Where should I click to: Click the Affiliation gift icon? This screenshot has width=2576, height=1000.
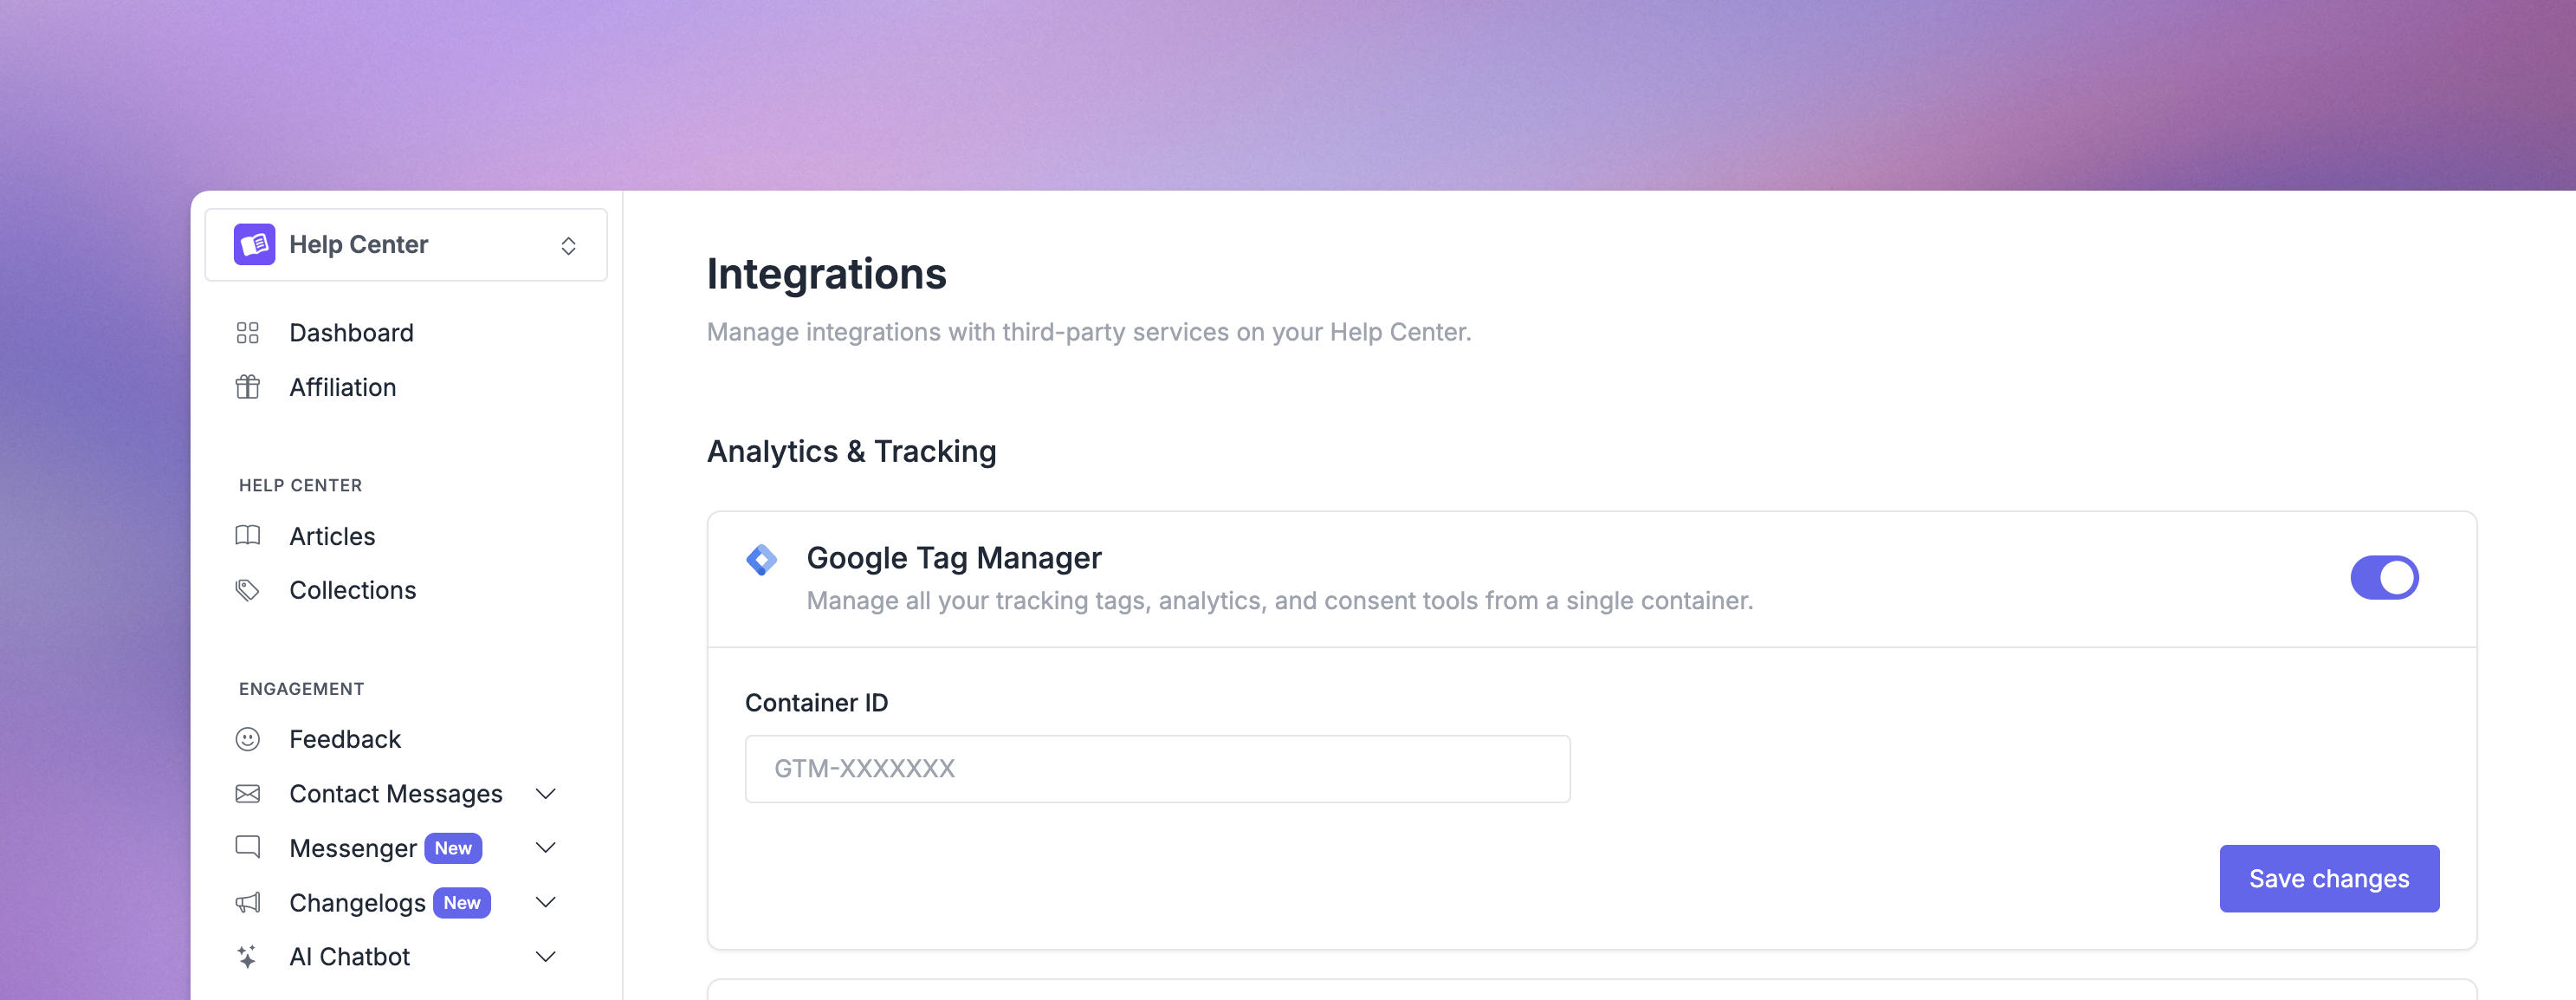click(247, 387)
